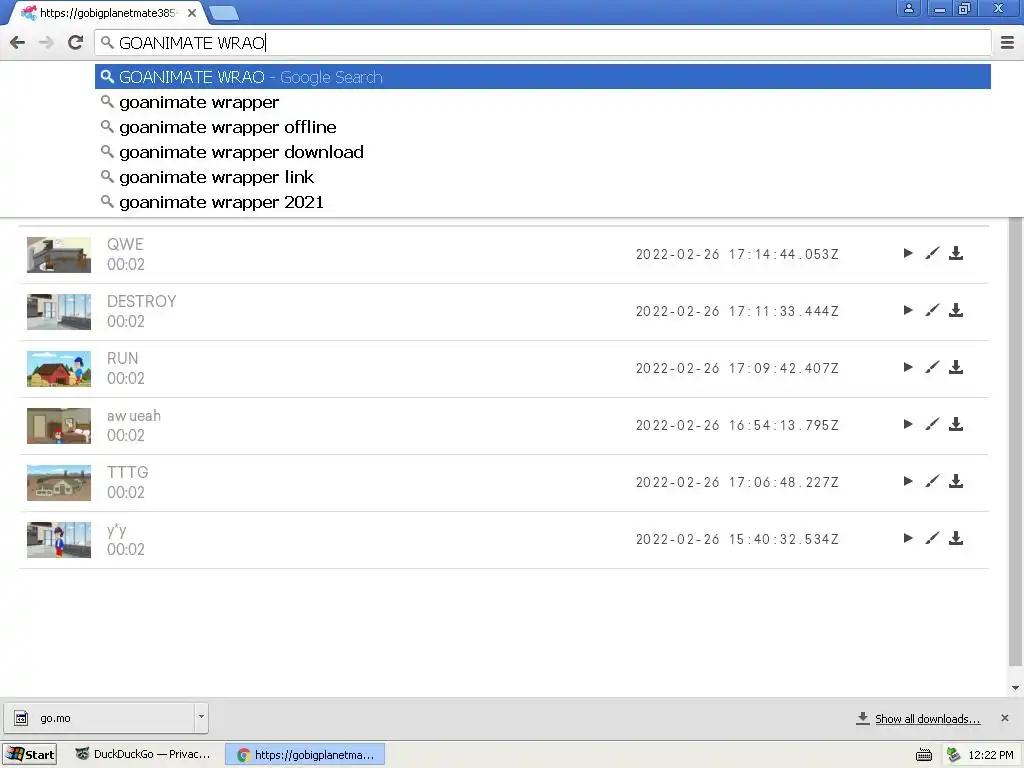Edit the y'y video
The width and height of the screenshot is (1024, 768).
[x=932, y=538]
